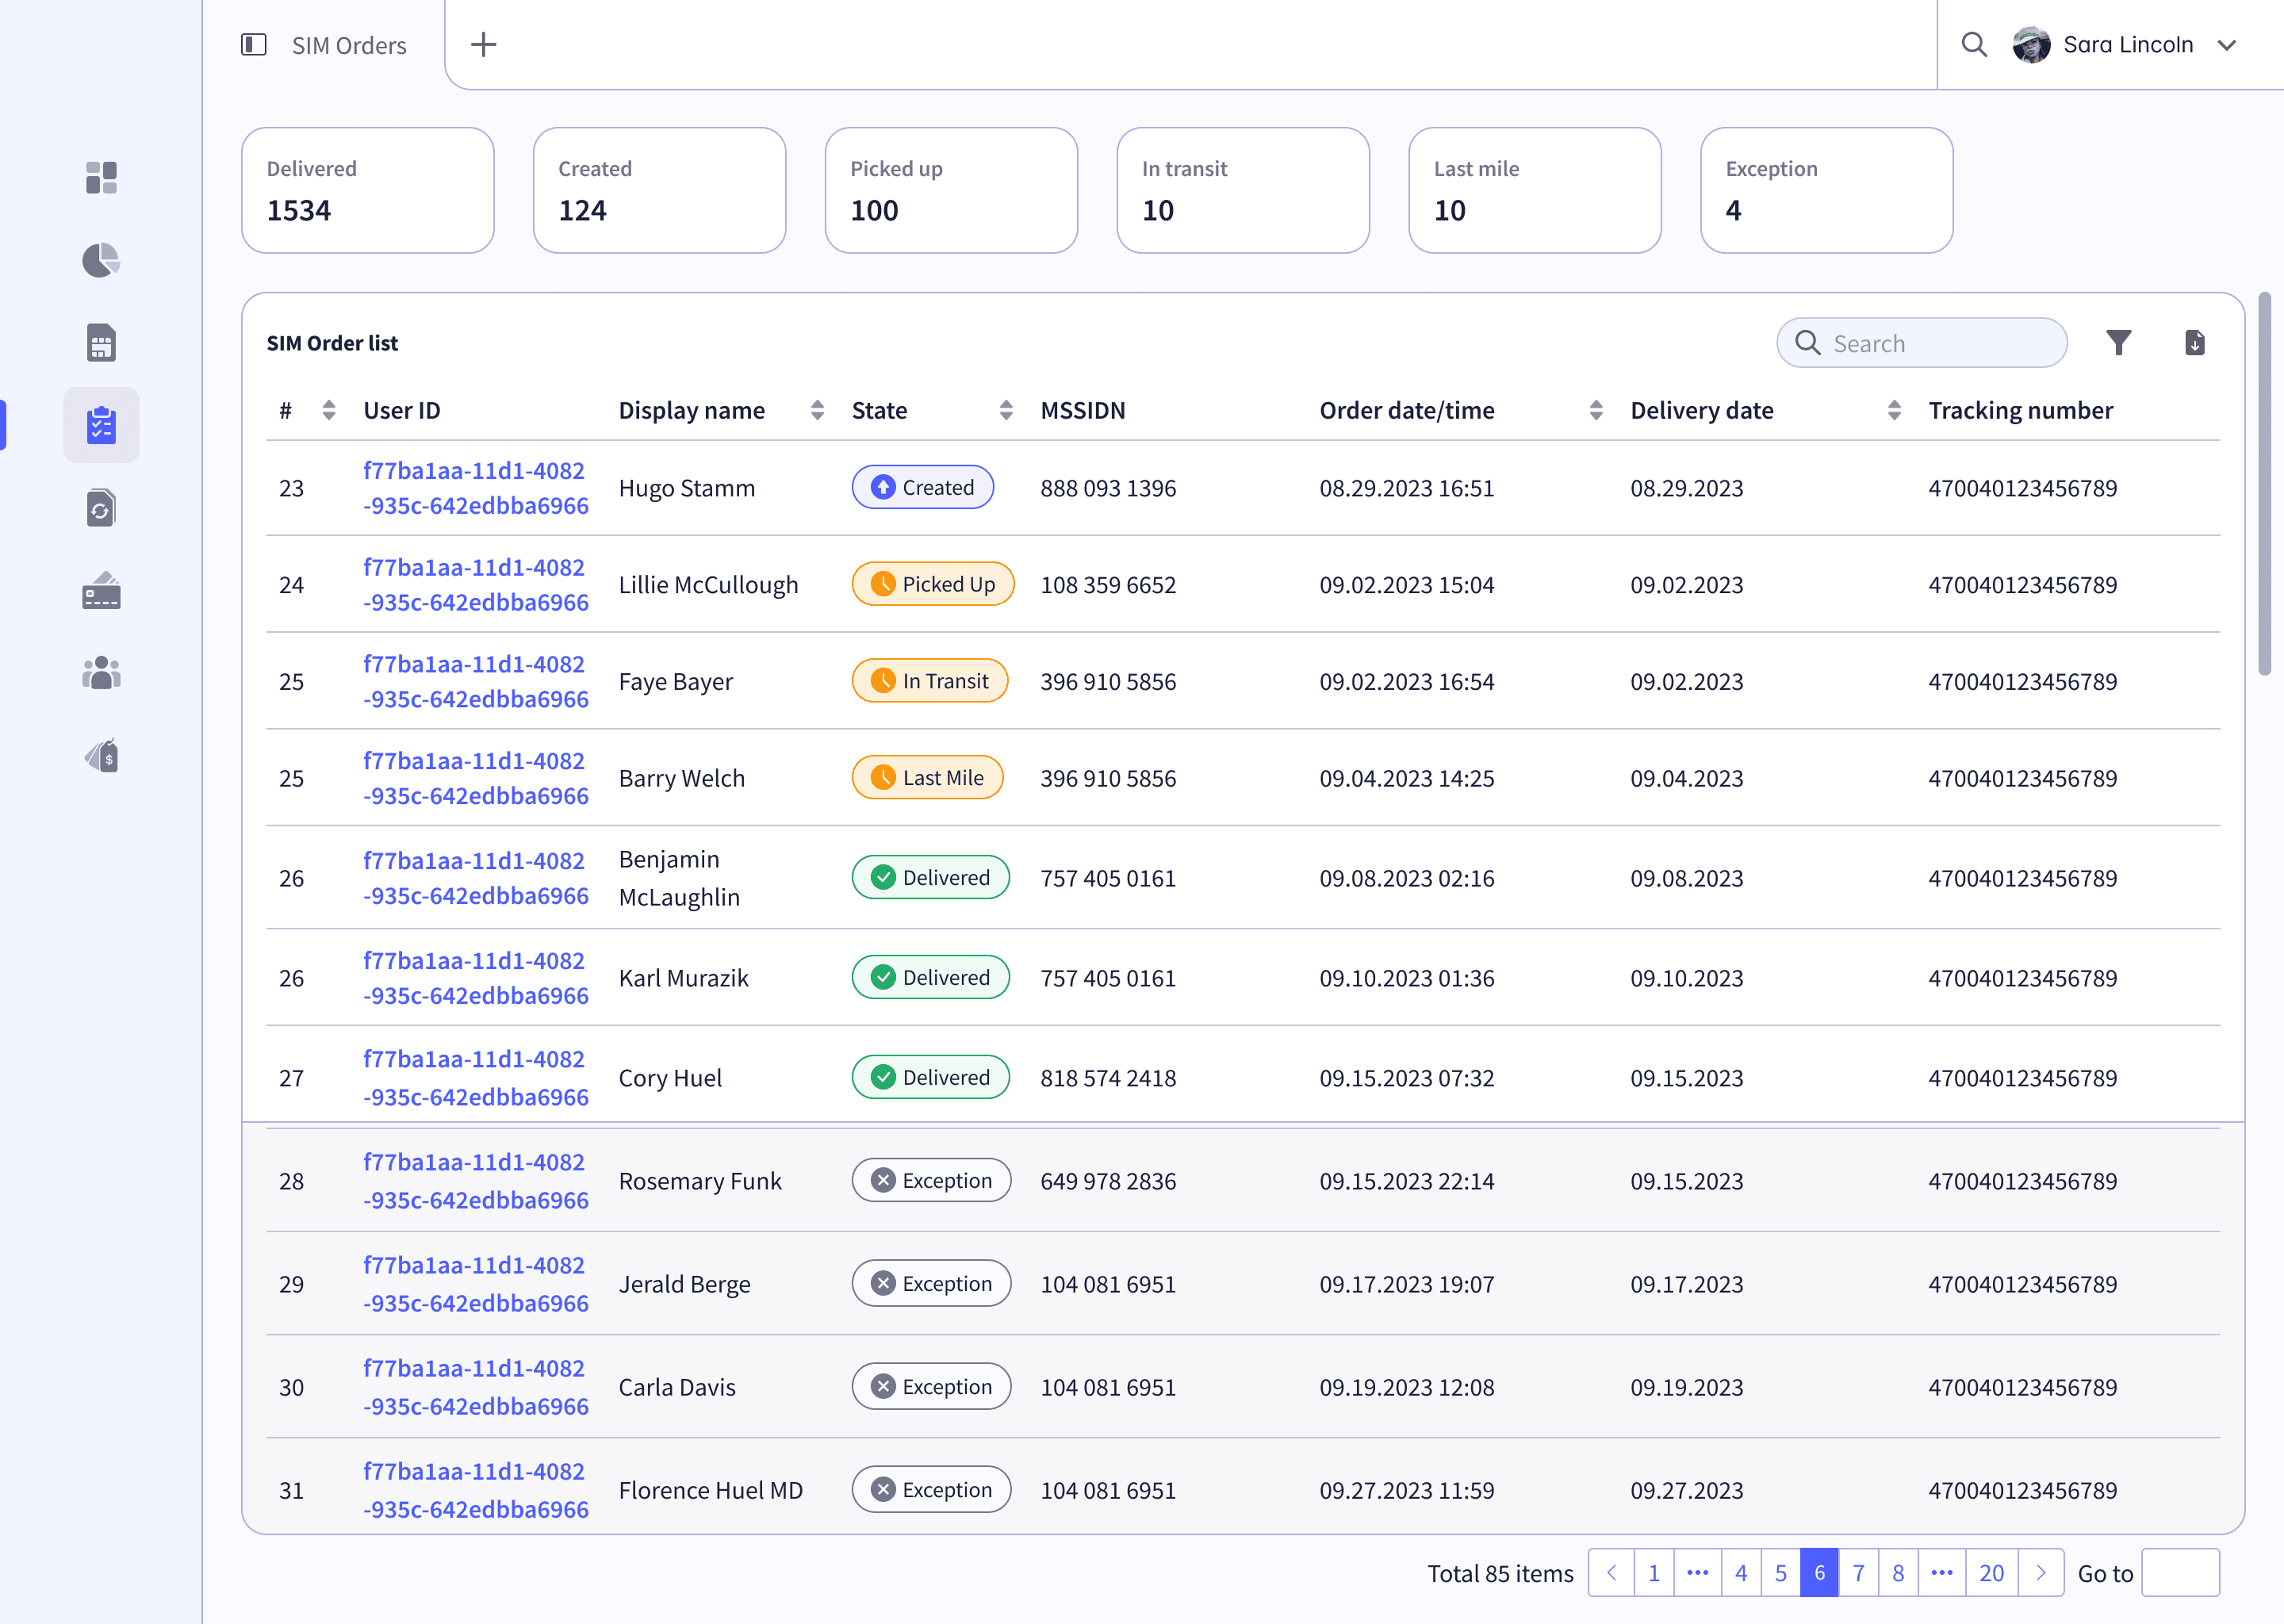Click the Last Mile badge for Barry Welch
The width and height of the screenshot is (2284, 1624).
(x=927, y=778)
